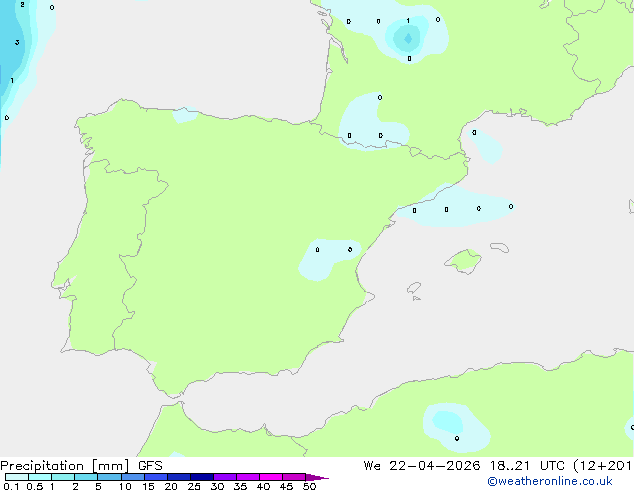Image resolution: width=634 pixels, height=490 pixels.
Task: Click the rain core over western France
Action: pyautogui.click(x=408, y=38)
